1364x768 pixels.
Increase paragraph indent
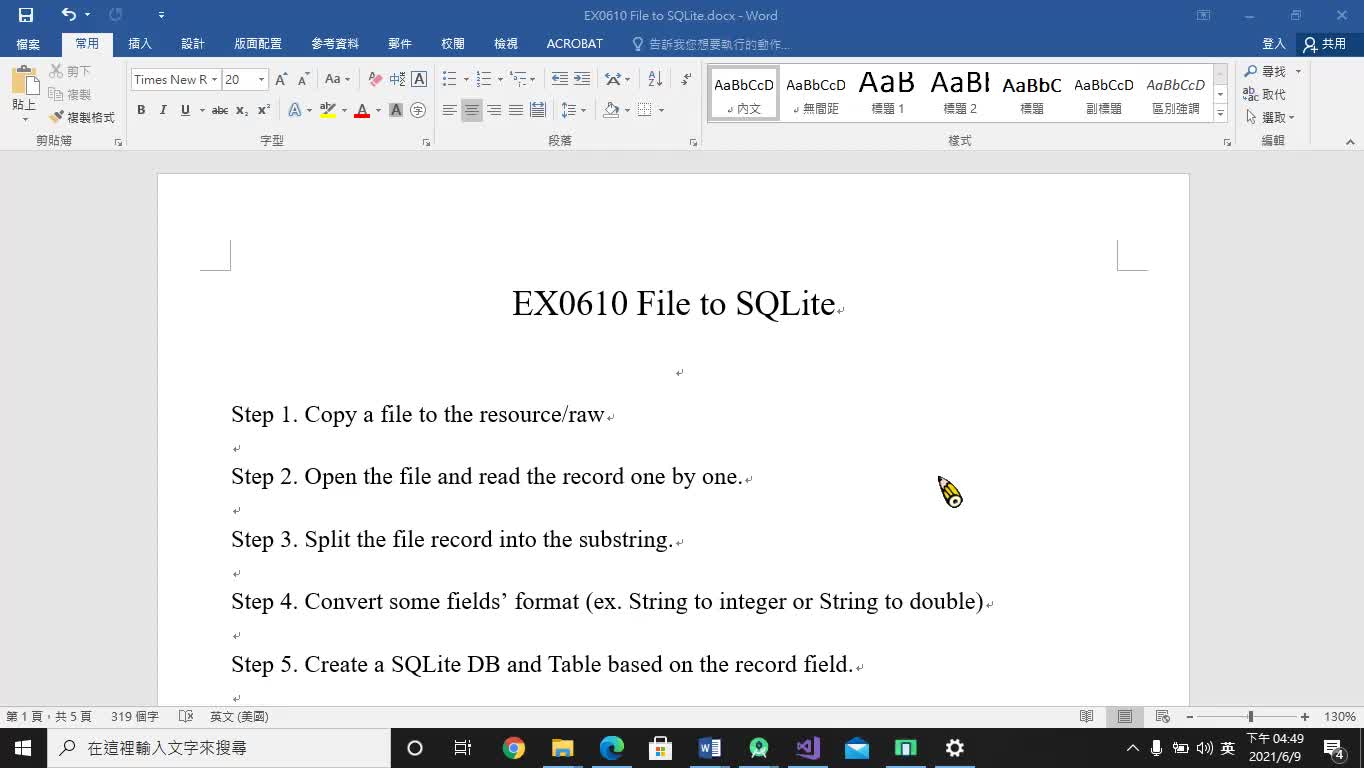(x=582, y=79)
